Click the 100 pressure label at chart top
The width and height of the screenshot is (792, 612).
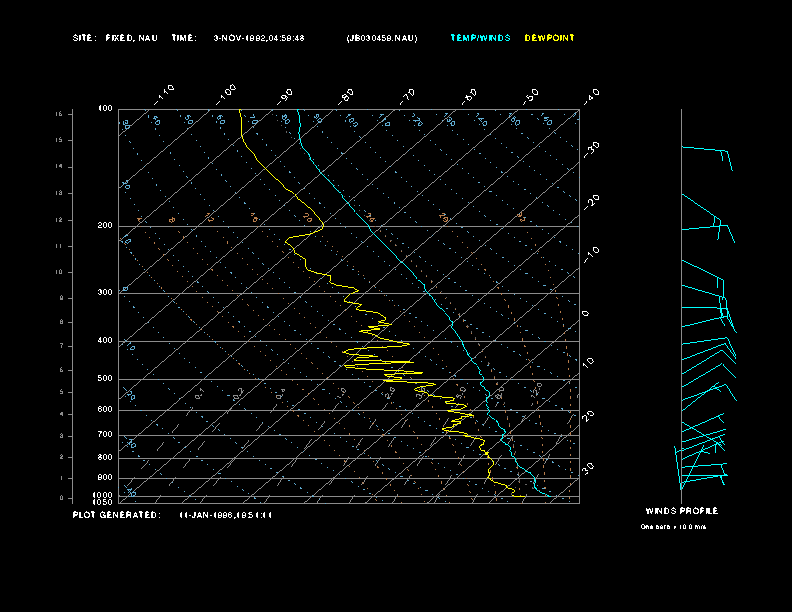click(x=105, y=108)
